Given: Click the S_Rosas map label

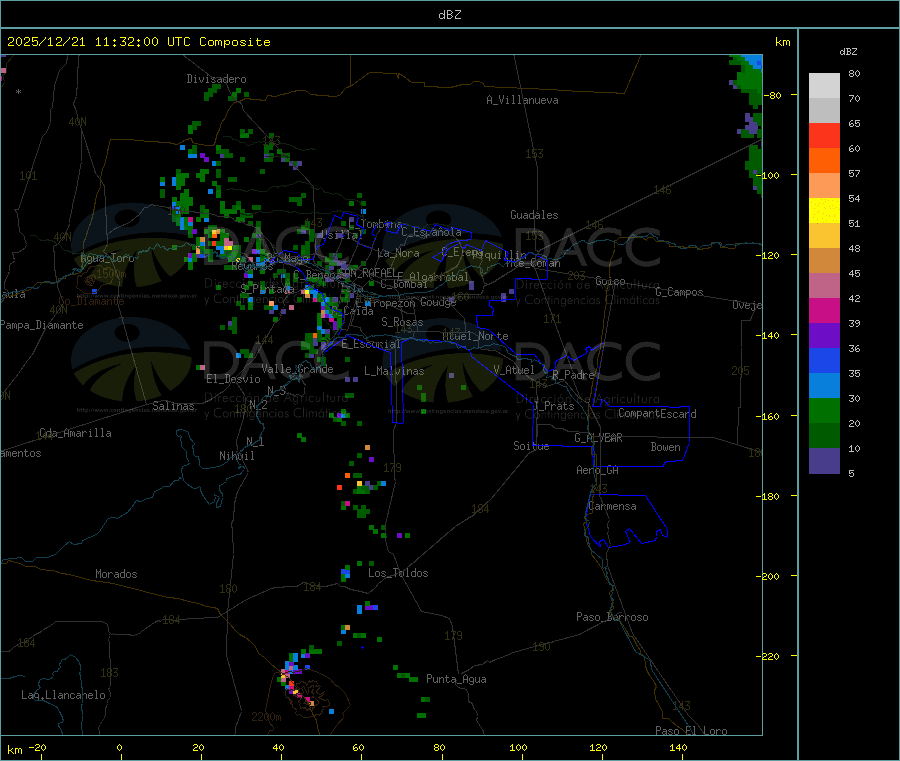Looking at the screenshot, I should pos(402,322).
